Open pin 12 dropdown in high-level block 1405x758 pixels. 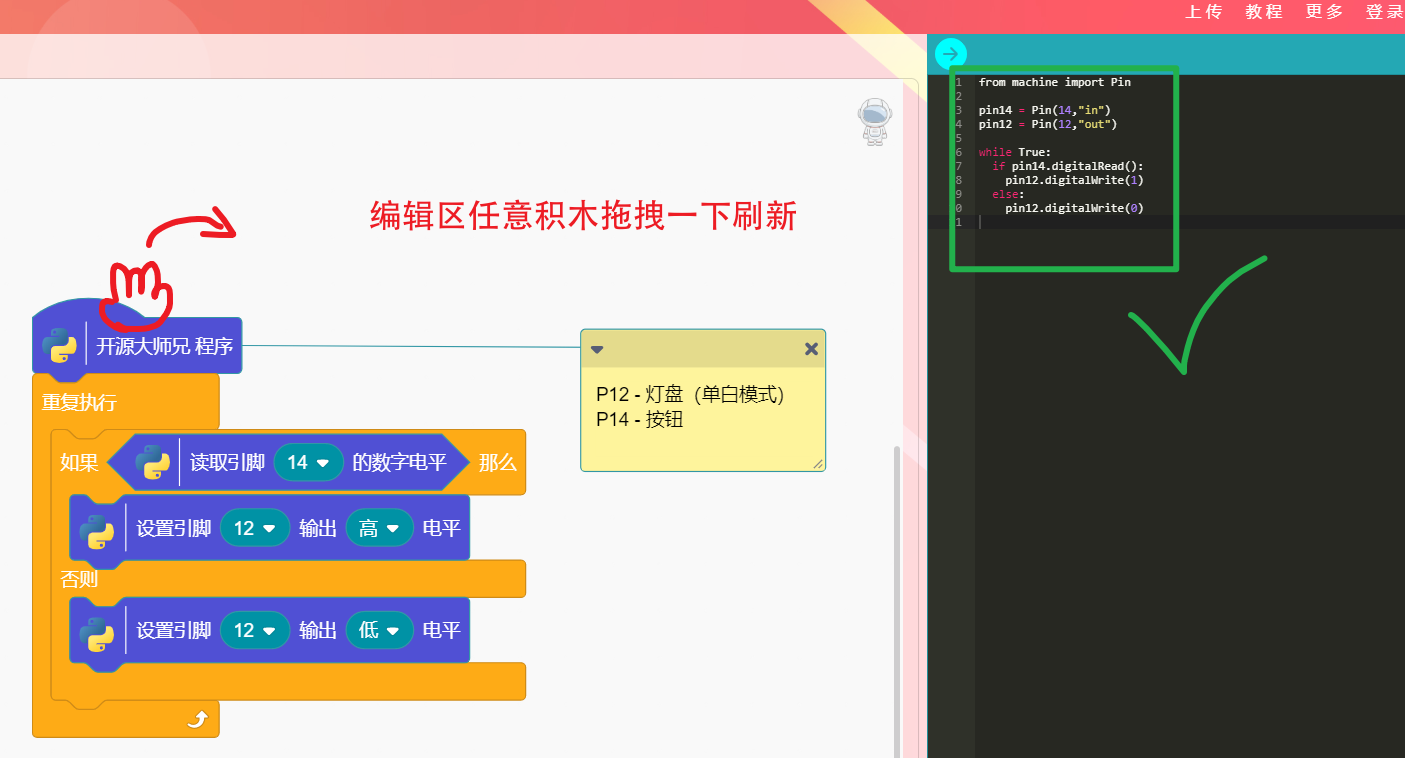[255, 528]
